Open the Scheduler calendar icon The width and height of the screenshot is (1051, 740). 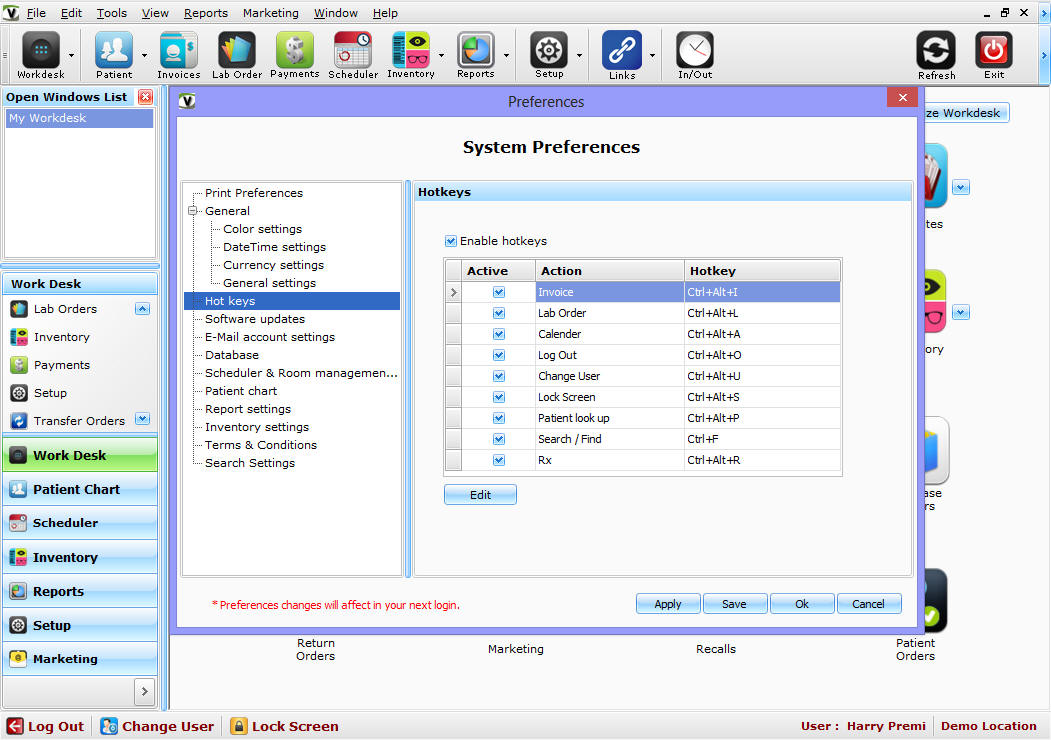353,50
